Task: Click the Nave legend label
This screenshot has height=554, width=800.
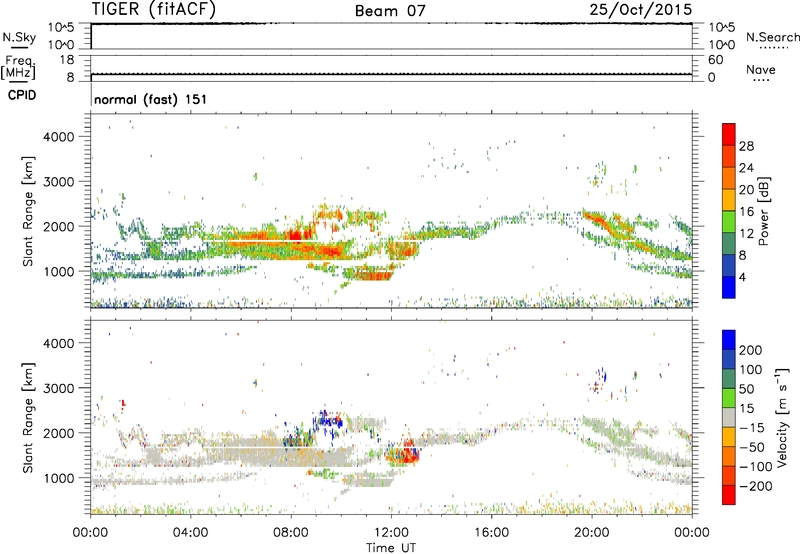Action: tap(761, 69)
